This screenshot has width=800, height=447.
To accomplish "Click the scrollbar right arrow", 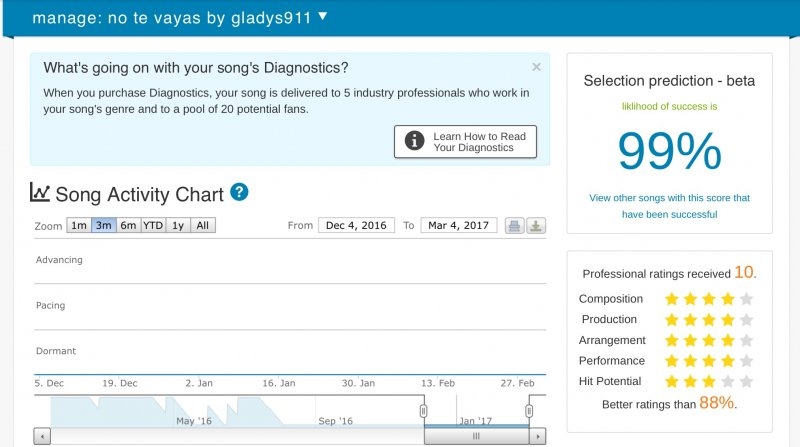I will click(540, 436).
